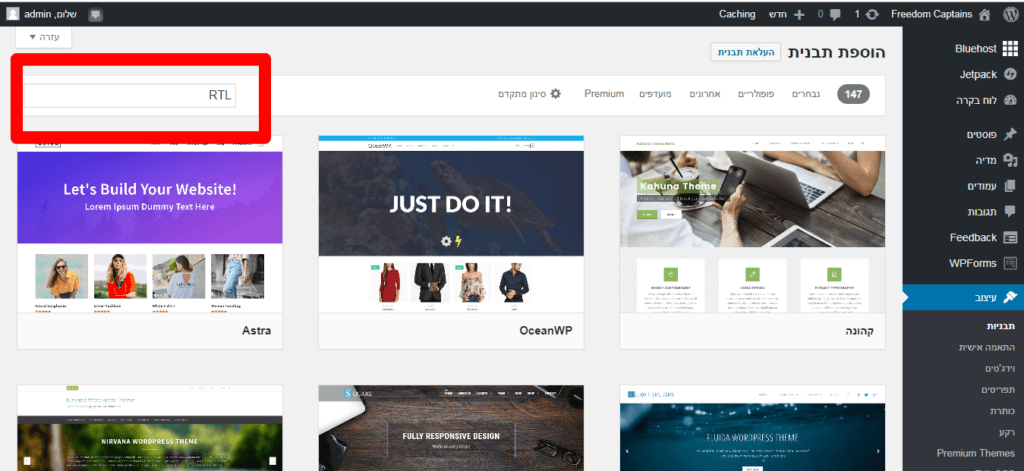Open the comments bubble icon in admin bar
The height and width of the screenshot is (471, 1024).
click(x=835, y=14)
